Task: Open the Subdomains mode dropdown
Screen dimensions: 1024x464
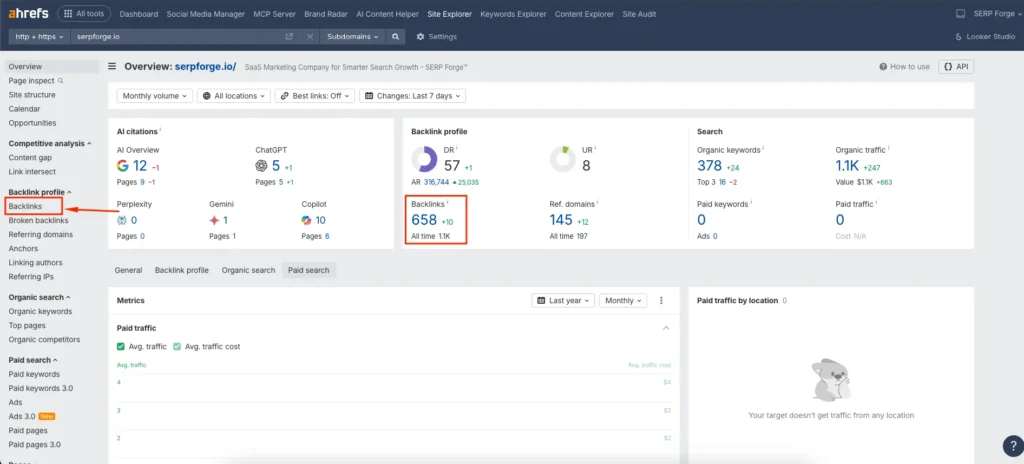Action: point(353,36)
